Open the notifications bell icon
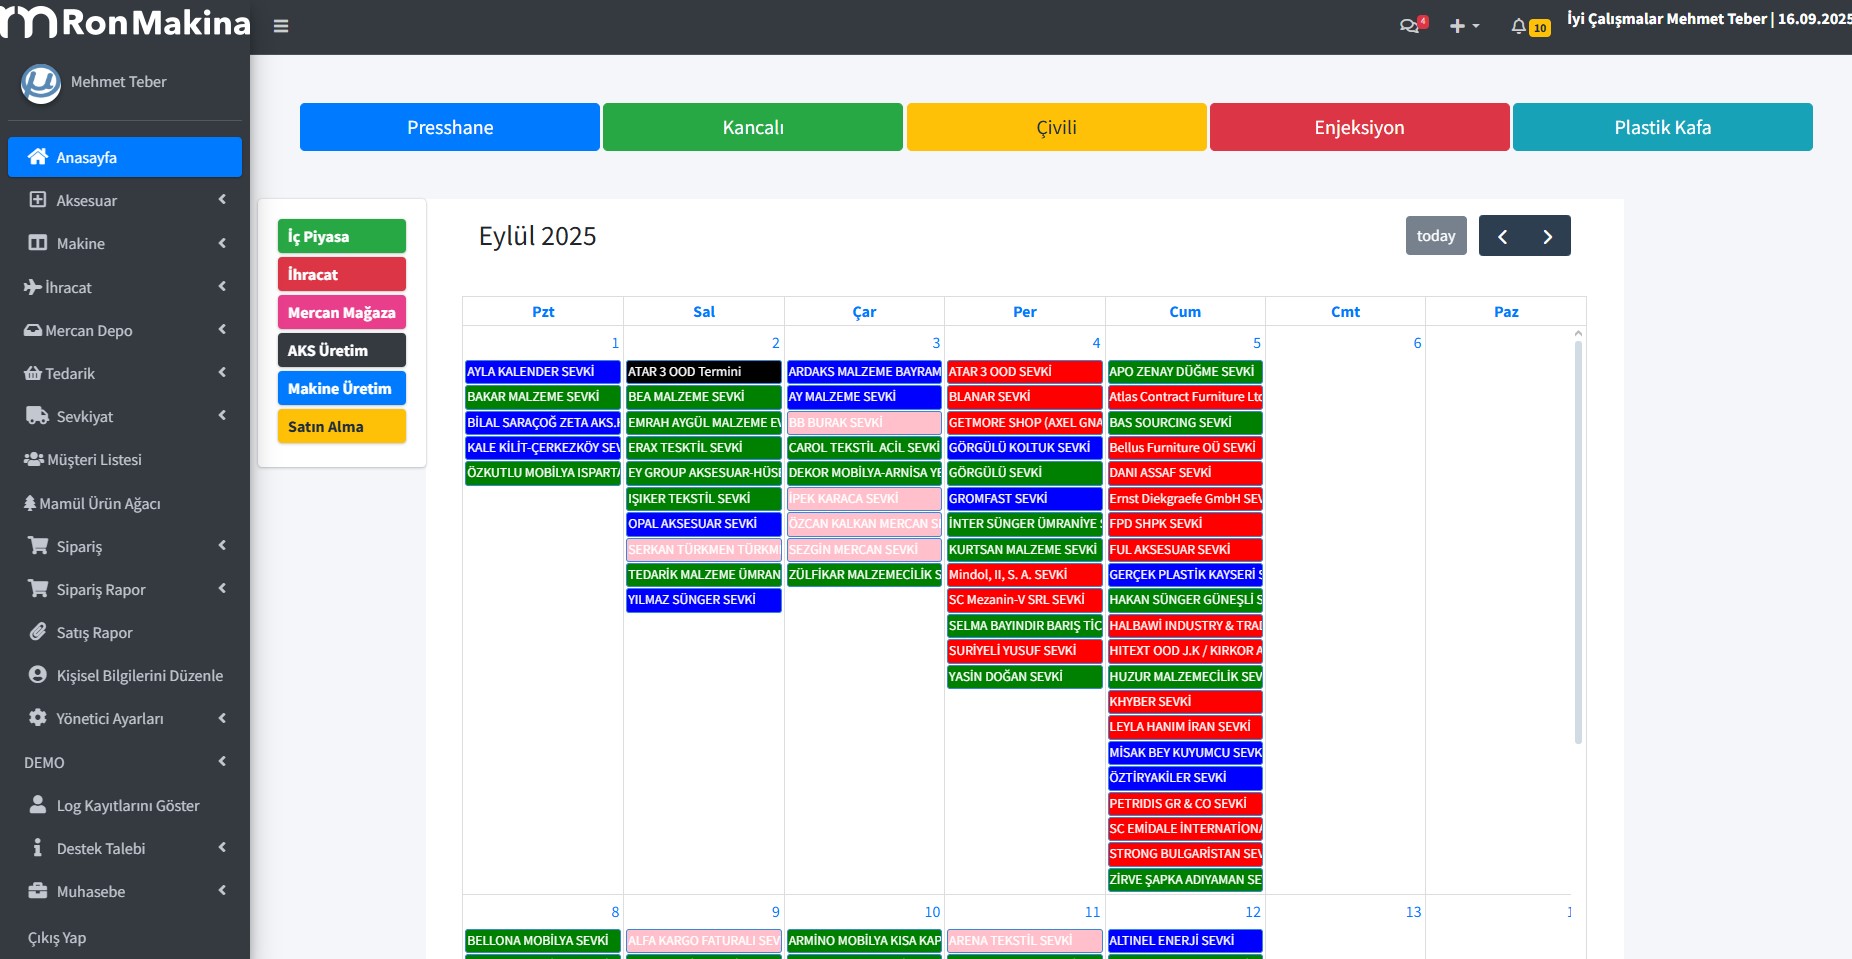Screen dimensions: 1852x959 1518,26
